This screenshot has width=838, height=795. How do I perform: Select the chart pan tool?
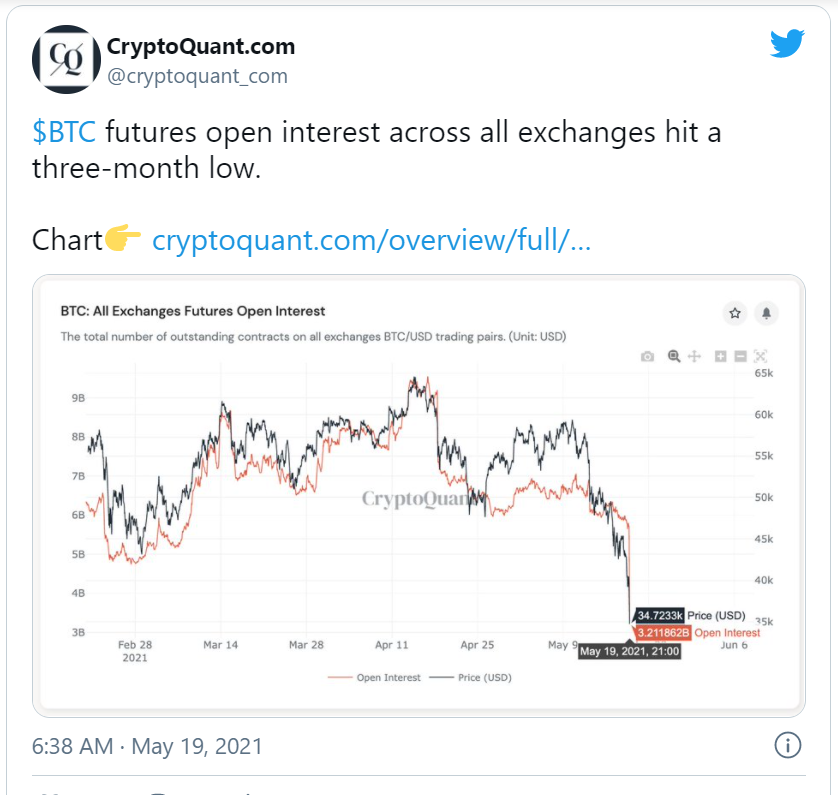click(x=694, y=356)
